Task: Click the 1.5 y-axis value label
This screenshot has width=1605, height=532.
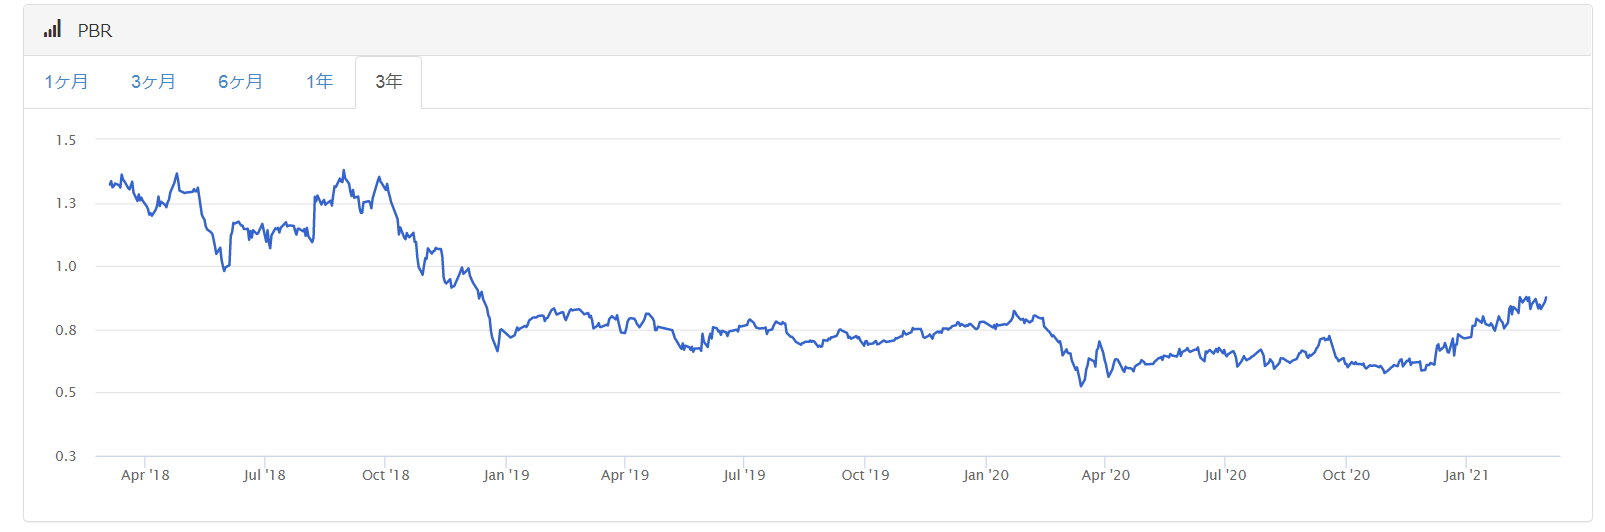Action: point(66,140)
